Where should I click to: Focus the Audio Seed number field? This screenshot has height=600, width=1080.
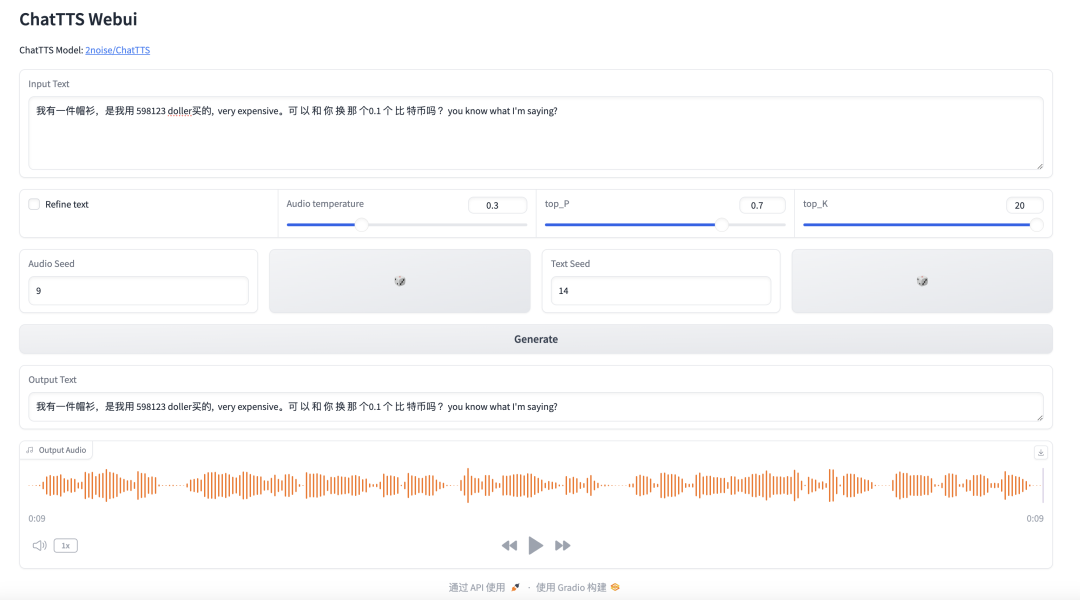pos(138,291)
